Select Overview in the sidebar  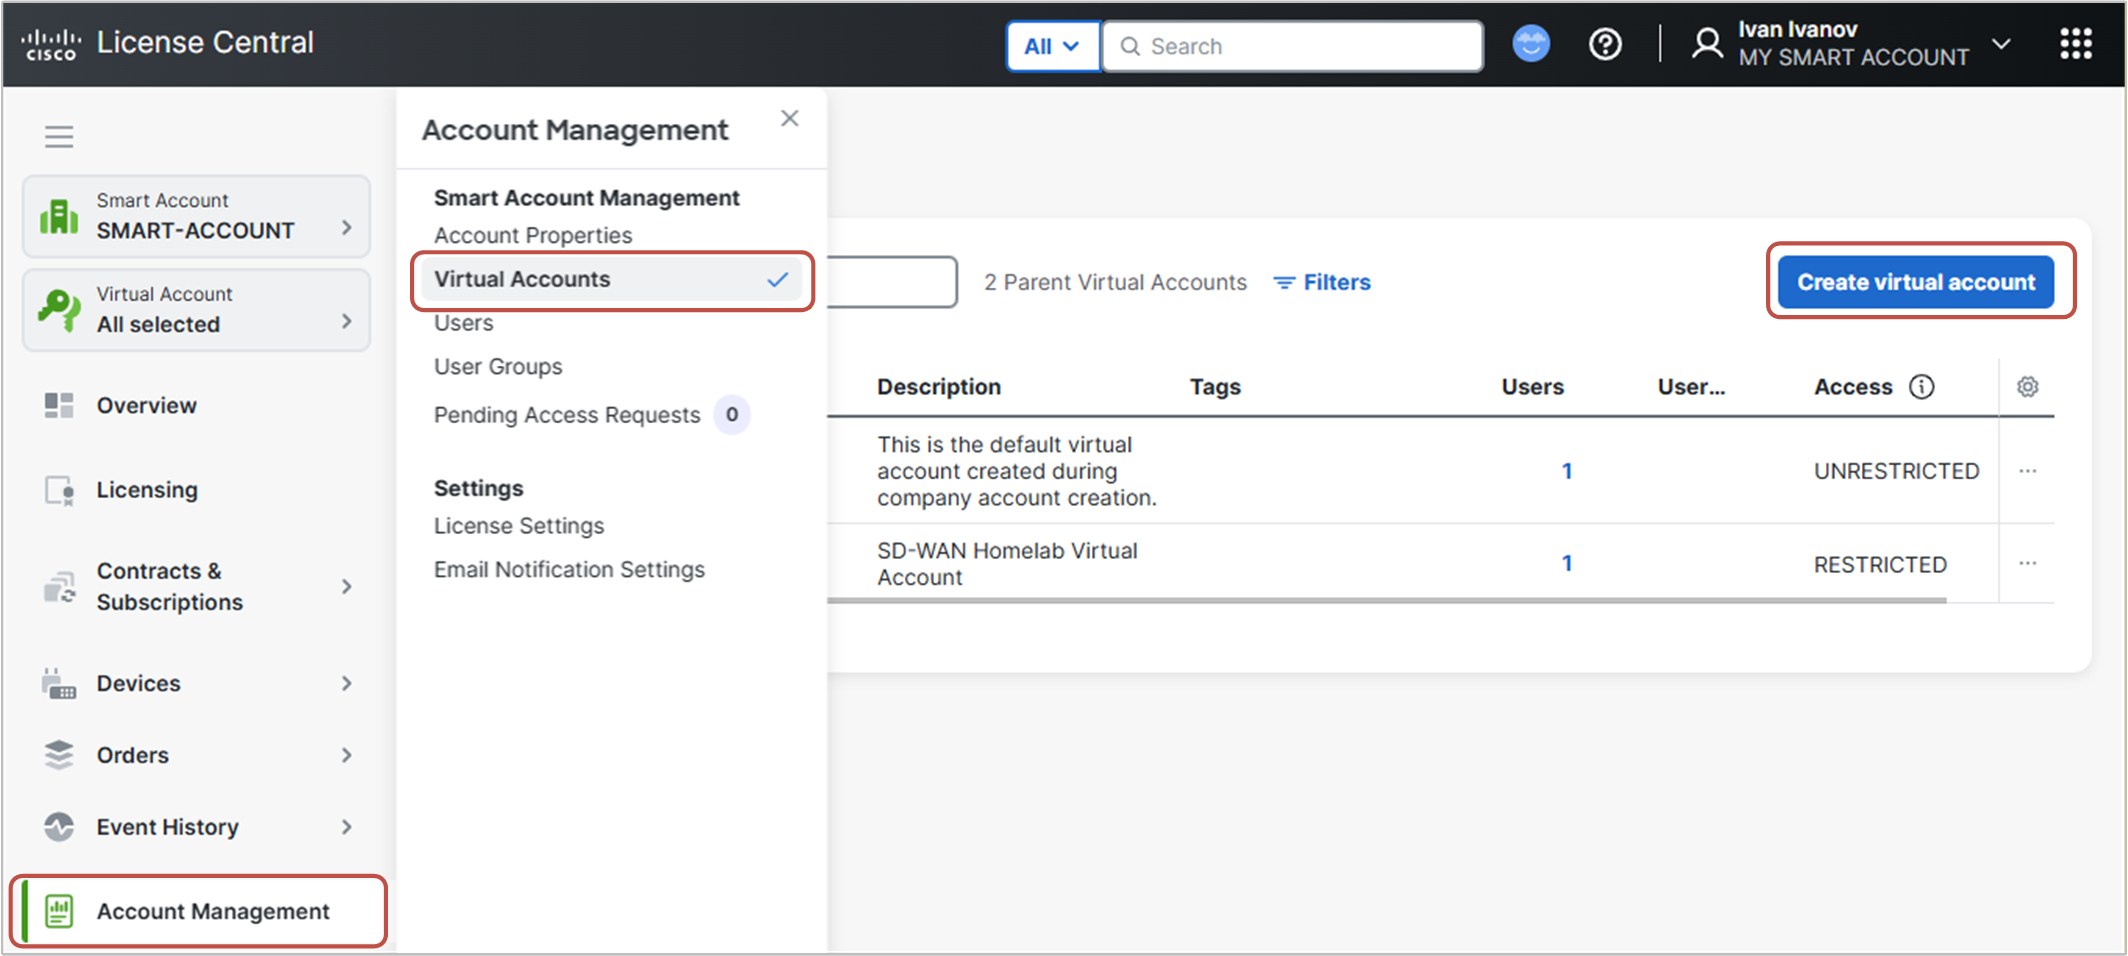pos(146,405)
